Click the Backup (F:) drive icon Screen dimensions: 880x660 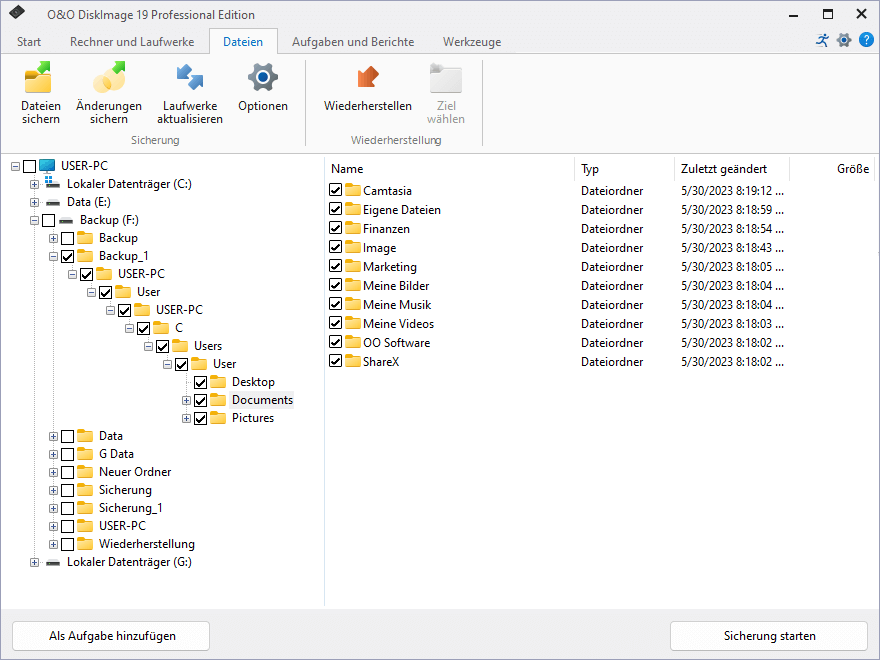(x=66, y=220)
